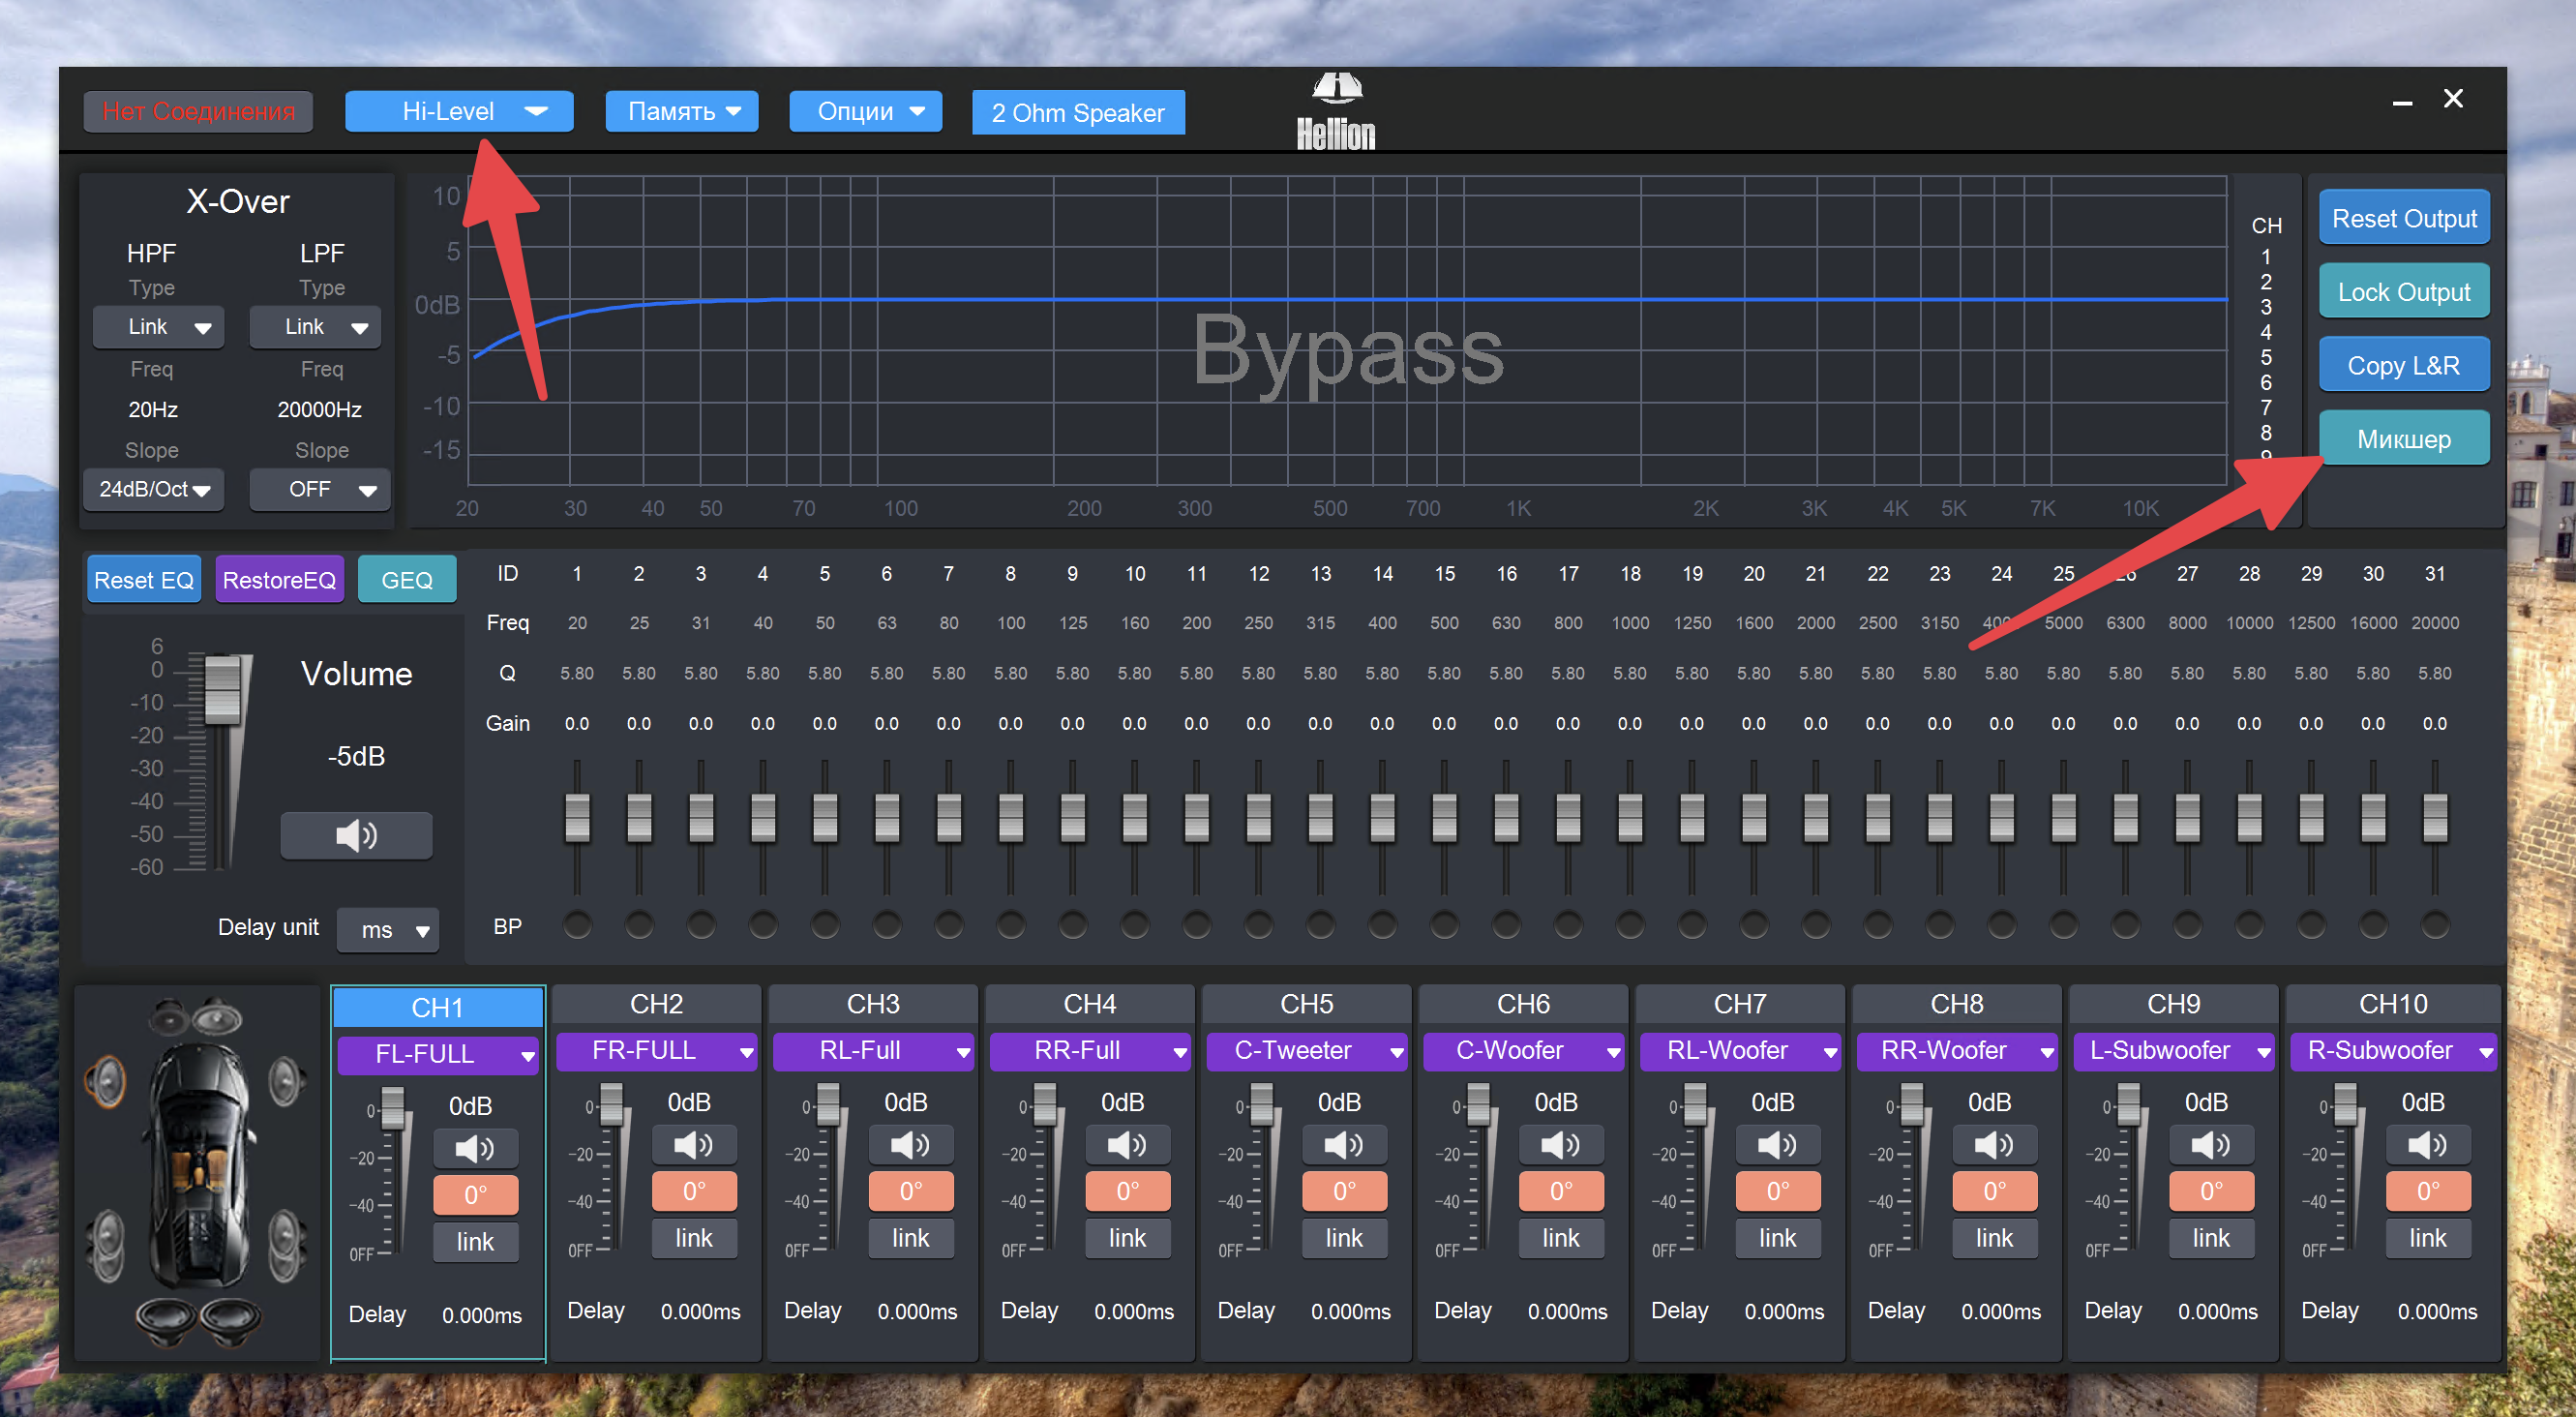Mute the CH1 speaker icon
The height and width of the screenshot is (1417, 2576).
tap(475, 1148)
